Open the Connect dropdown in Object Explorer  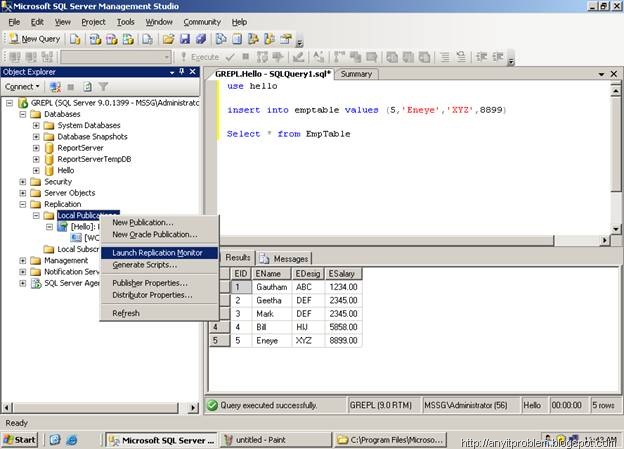point(22,87)
